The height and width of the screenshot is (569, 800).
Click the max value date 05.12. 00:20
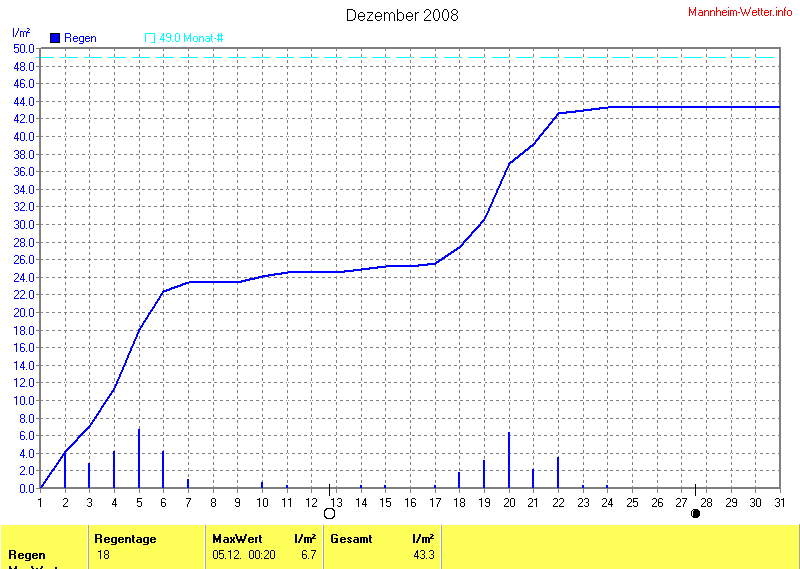tap(246, 554)
